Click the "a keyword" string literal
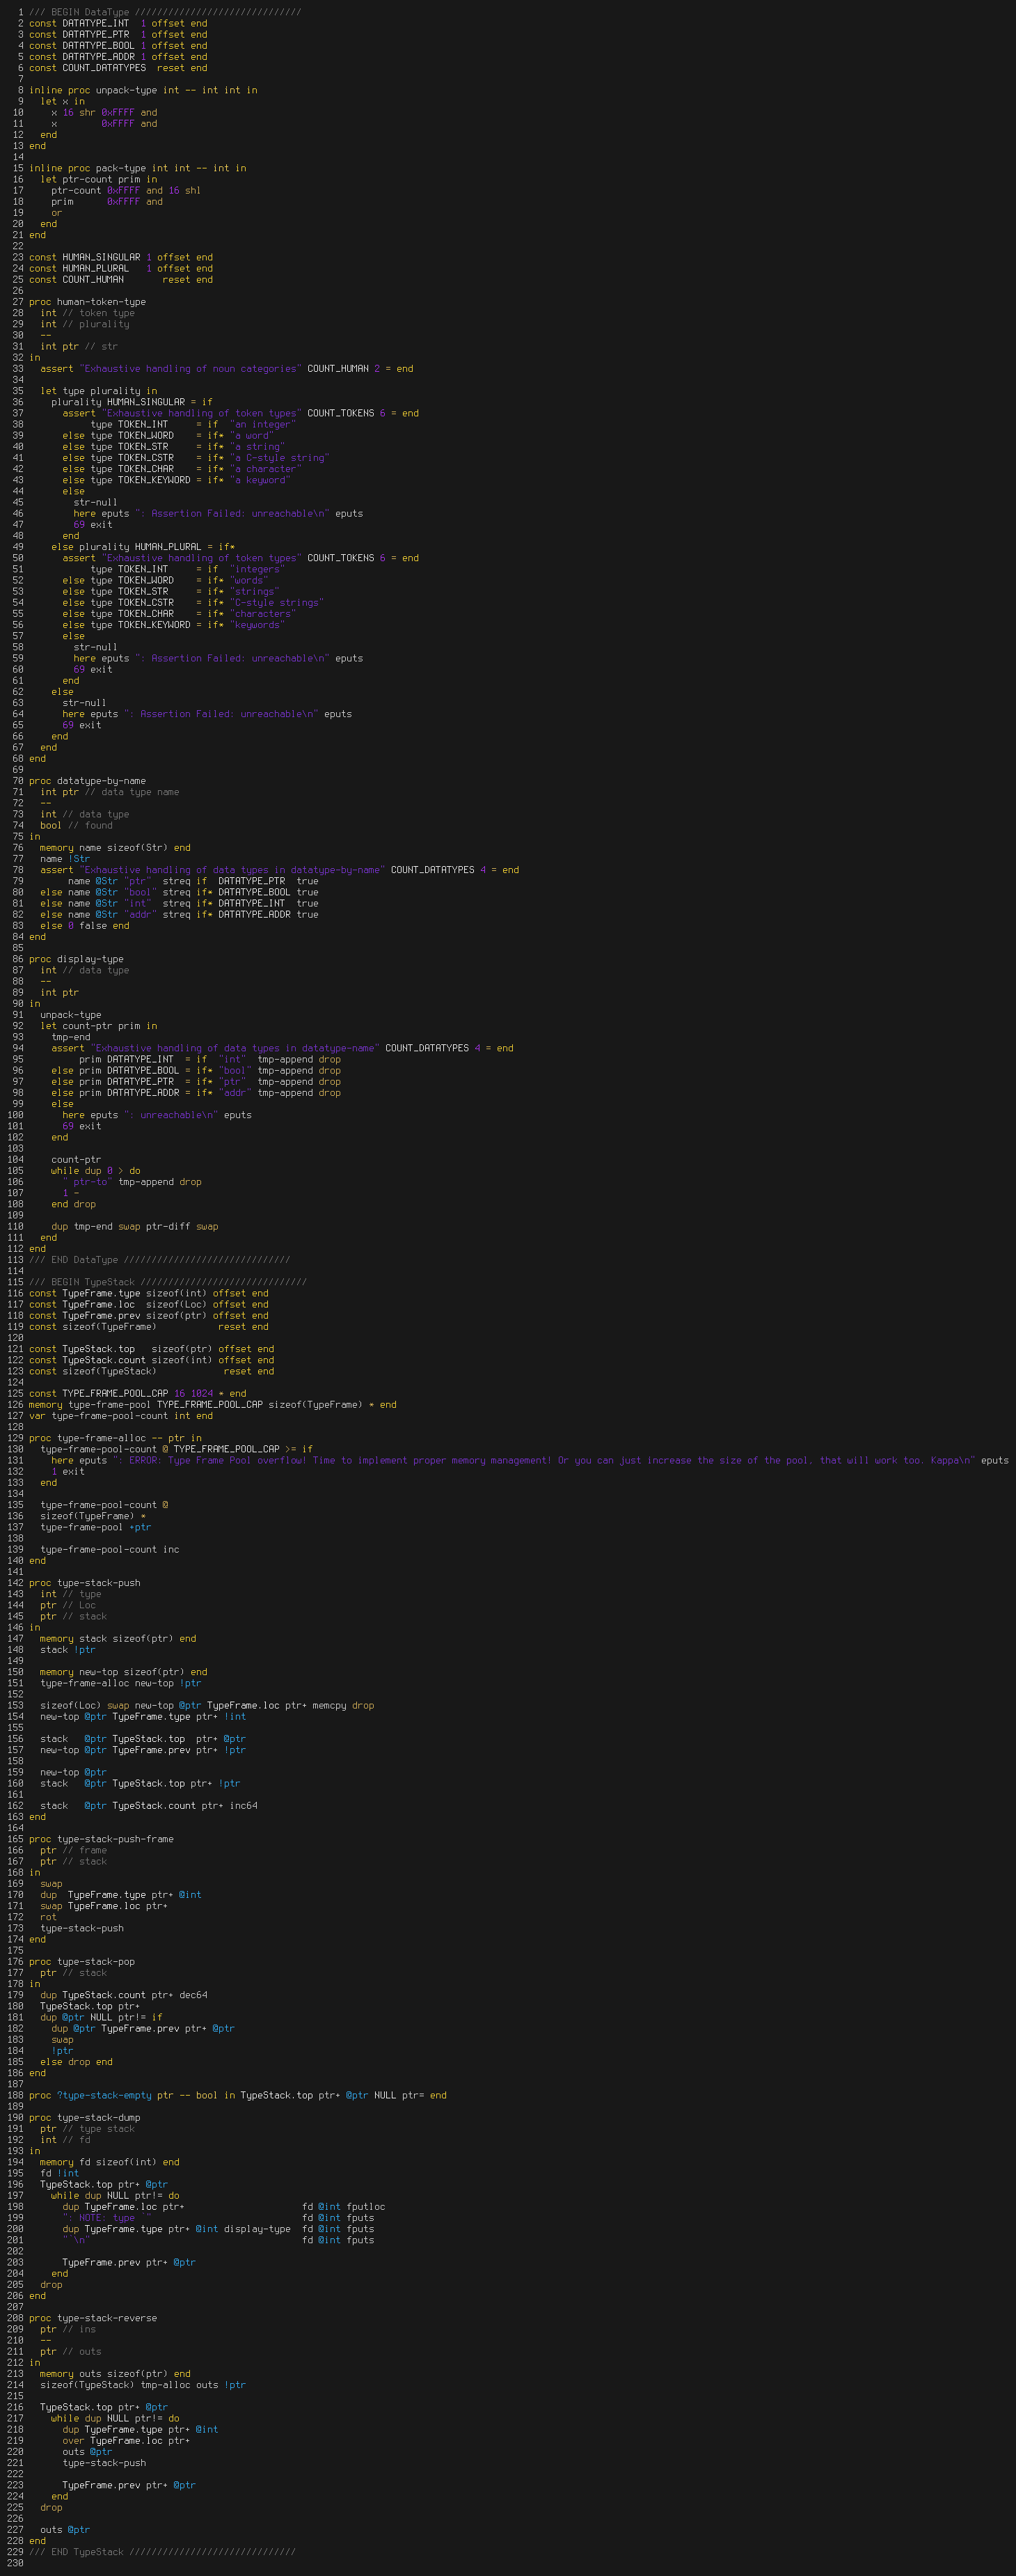 click(260, 480)
